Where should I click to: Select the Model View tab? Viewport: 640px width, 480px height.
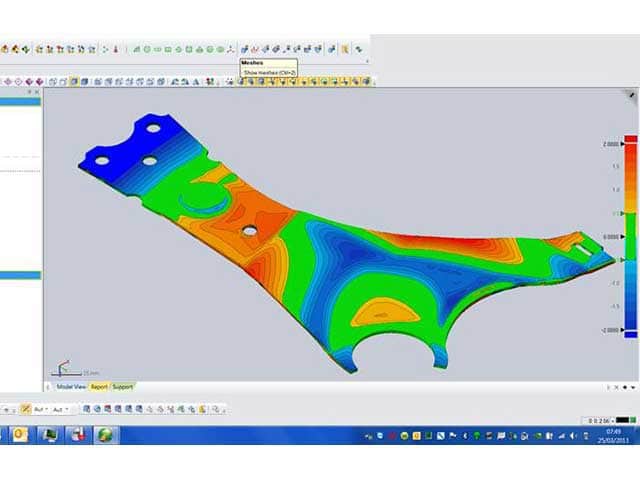[70, 386]
